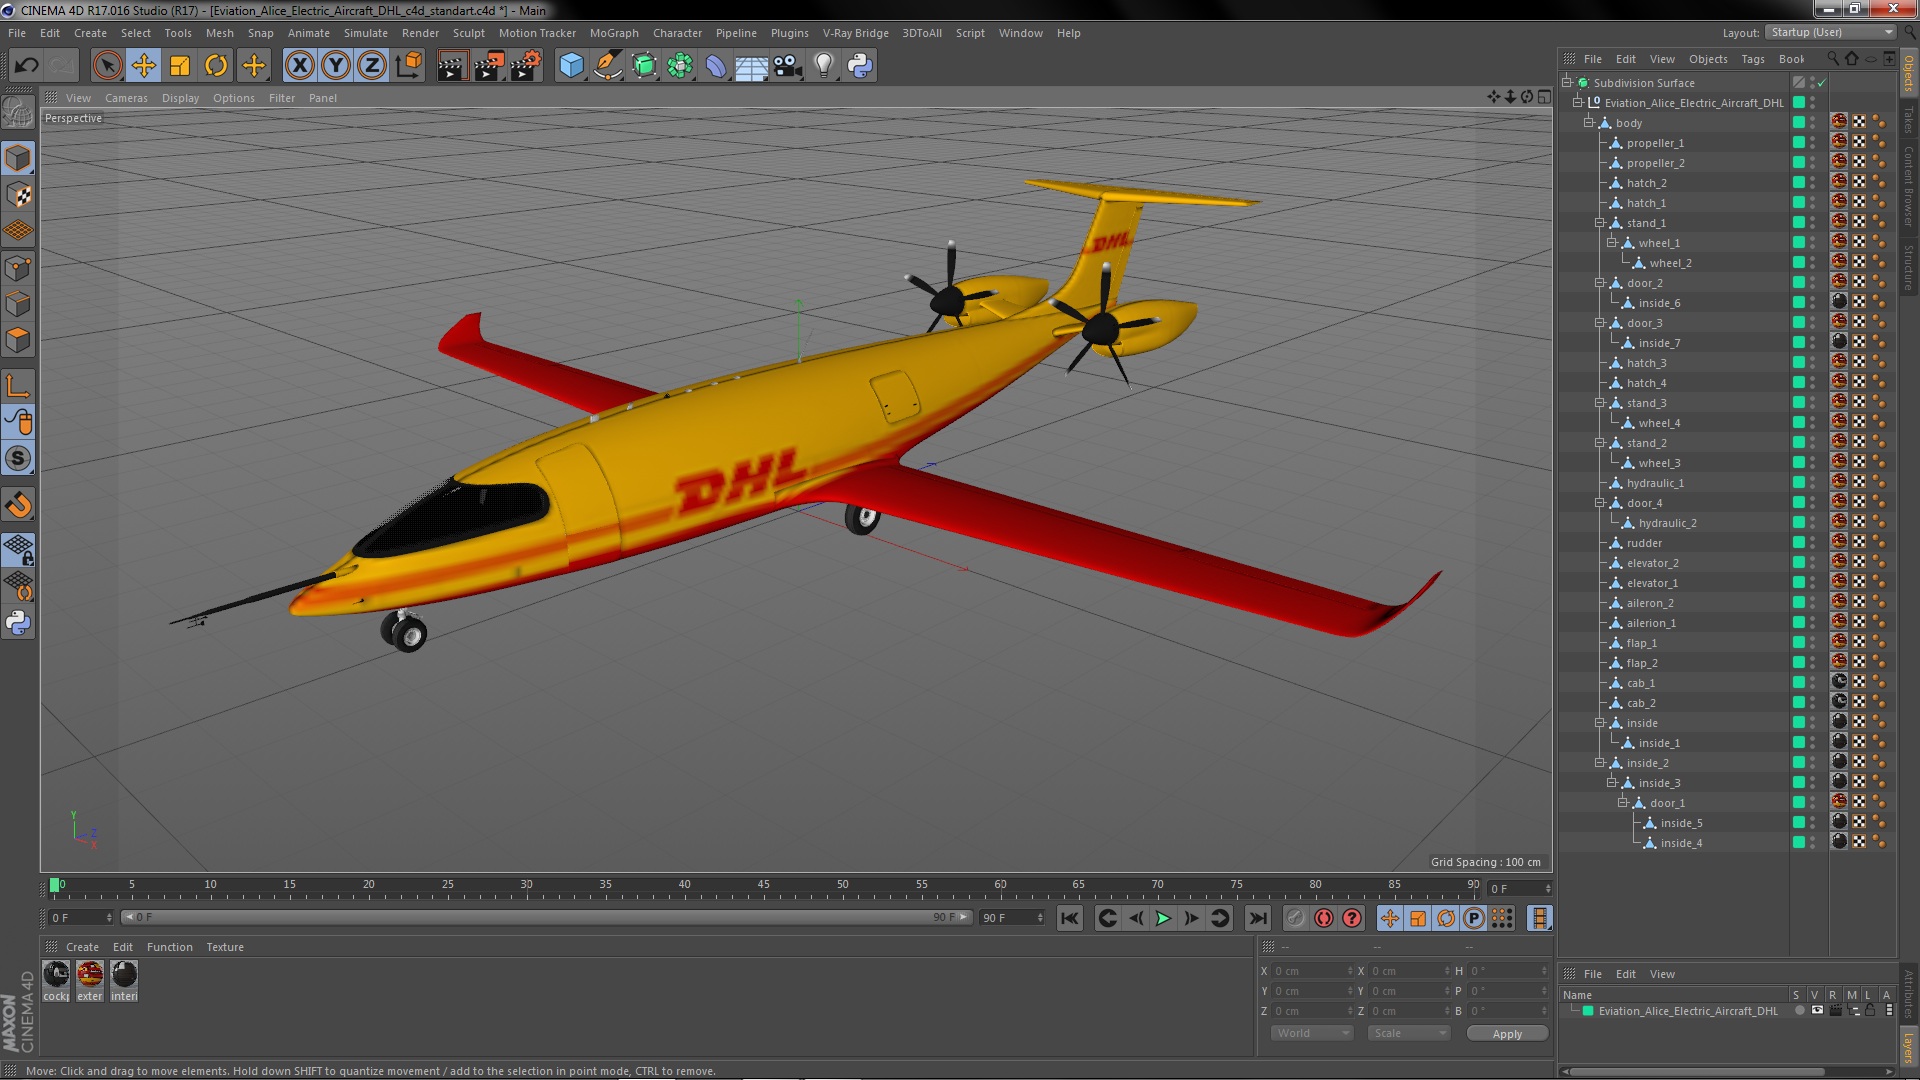The width and height of the screenshot is (1920, 1080).
Task: Play the animation forward
Action: (x=1163, y=918)
